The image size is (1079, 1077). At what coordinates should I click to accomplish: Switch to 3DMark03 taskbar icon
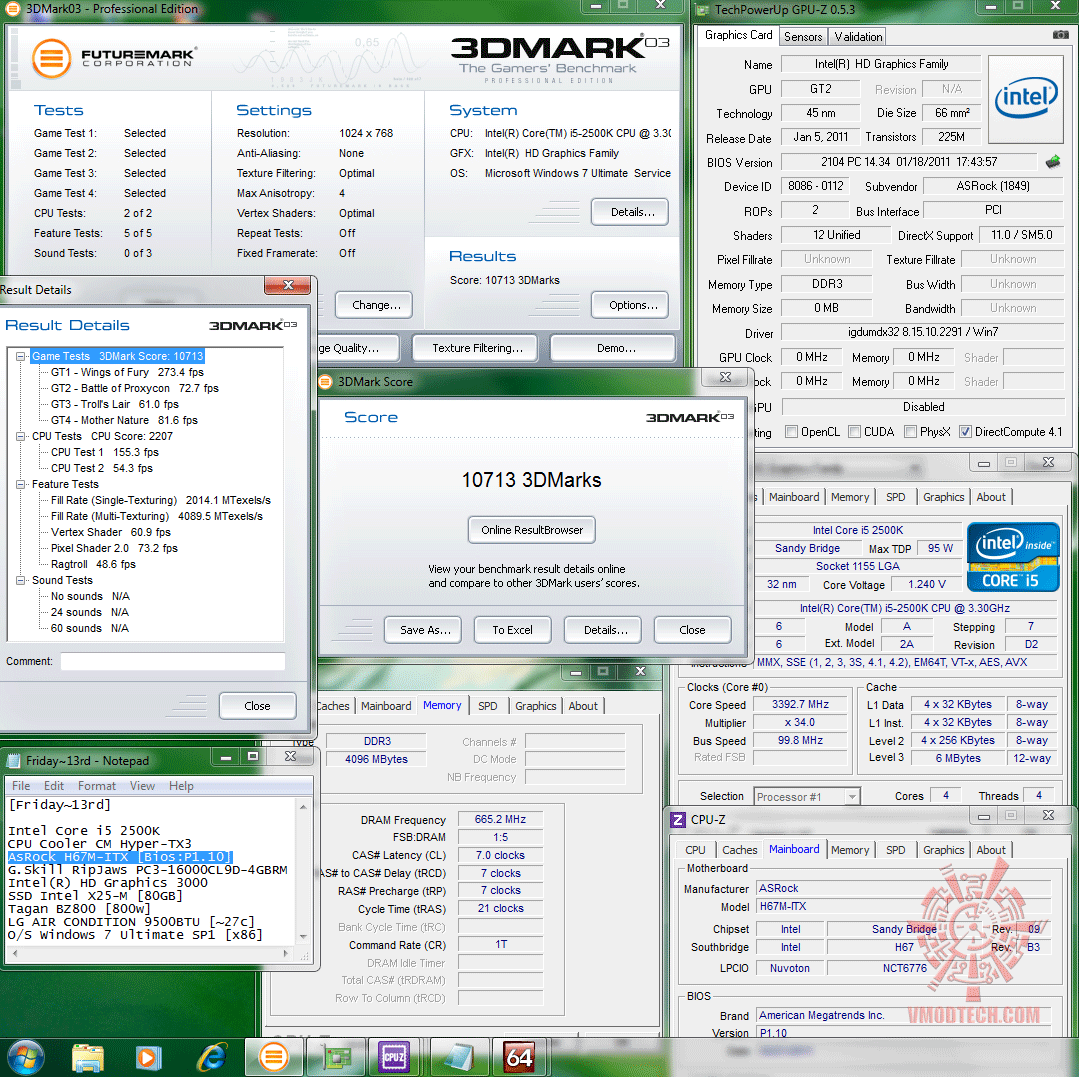(x=274, y=1058)
